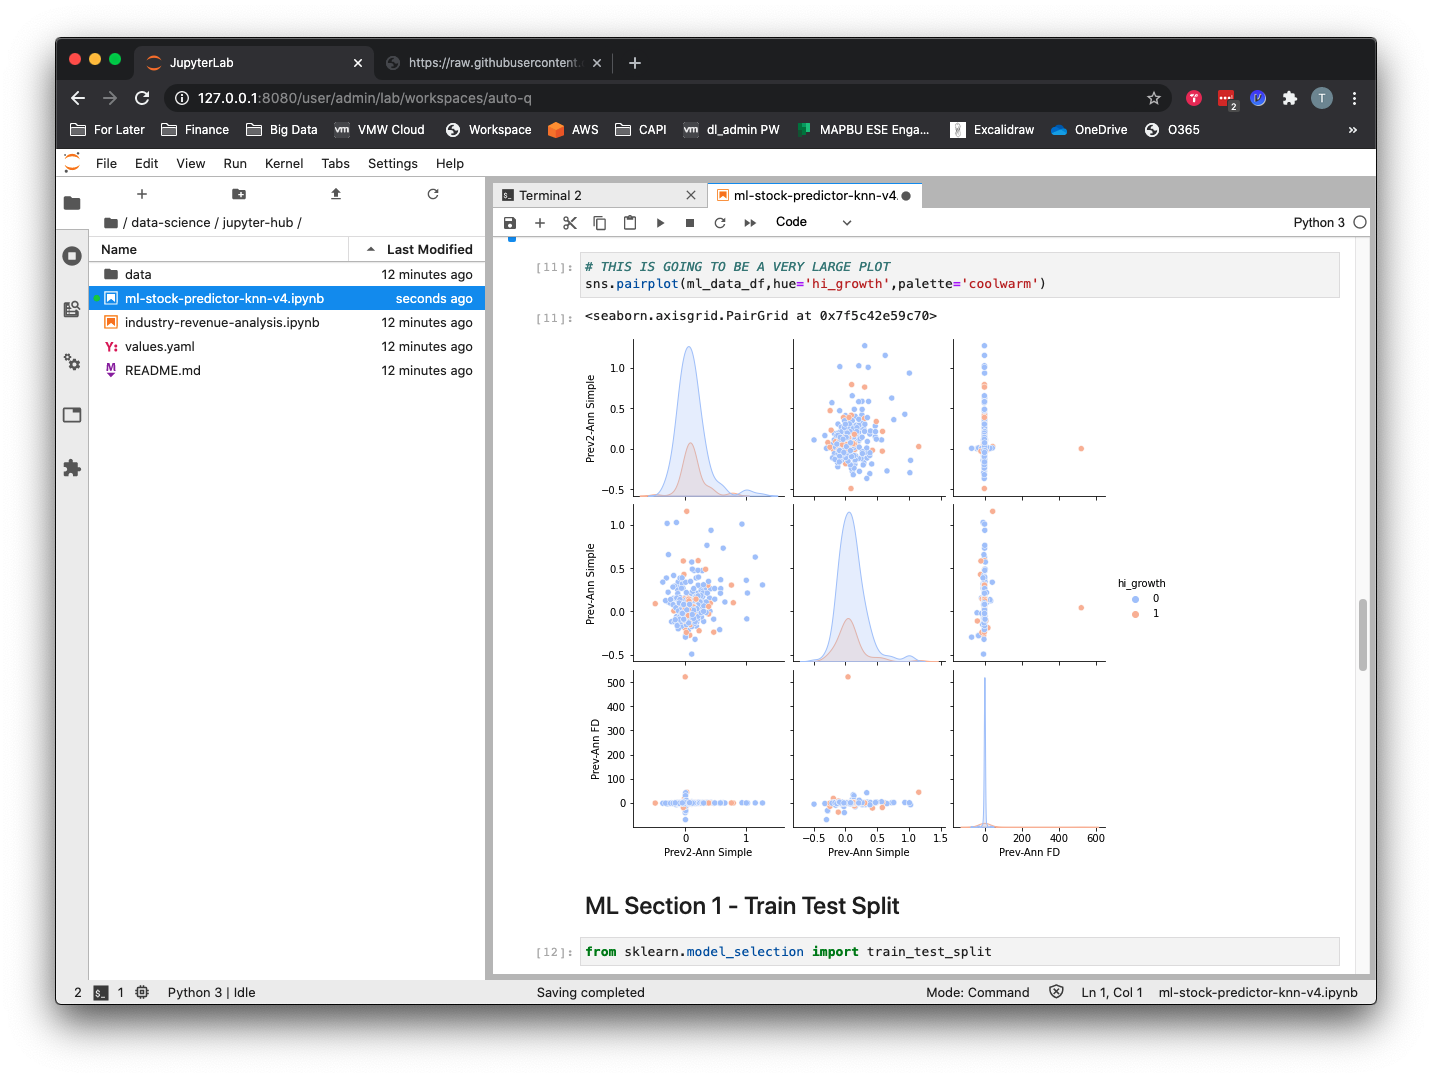Open the Extension Manager puzzle icon in sidebar

pos(72,468)
